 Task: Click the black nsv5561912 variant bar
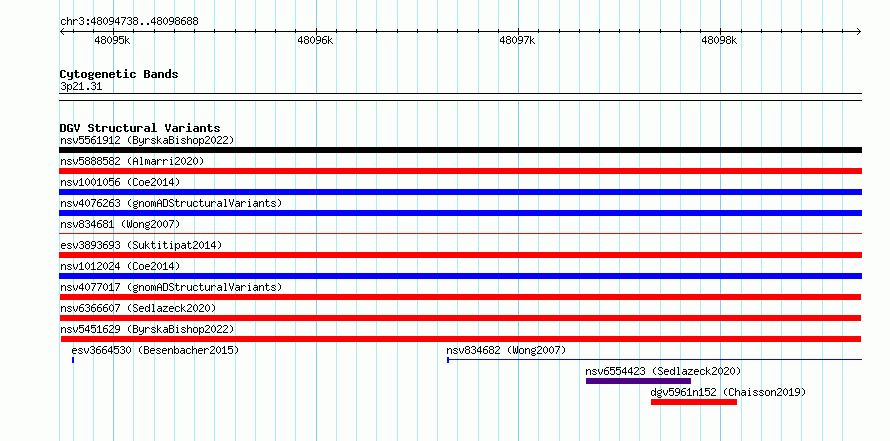[x=460, y=150]
